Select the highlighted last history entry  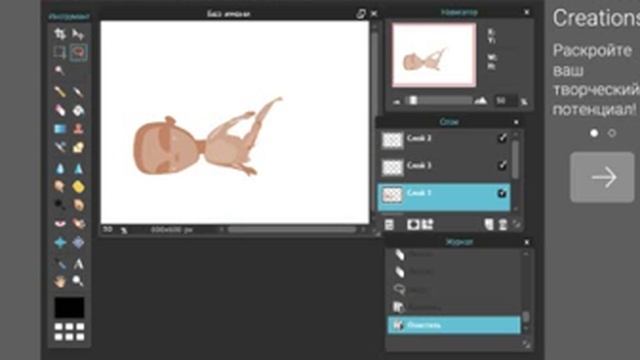click(x=454, y=325)
